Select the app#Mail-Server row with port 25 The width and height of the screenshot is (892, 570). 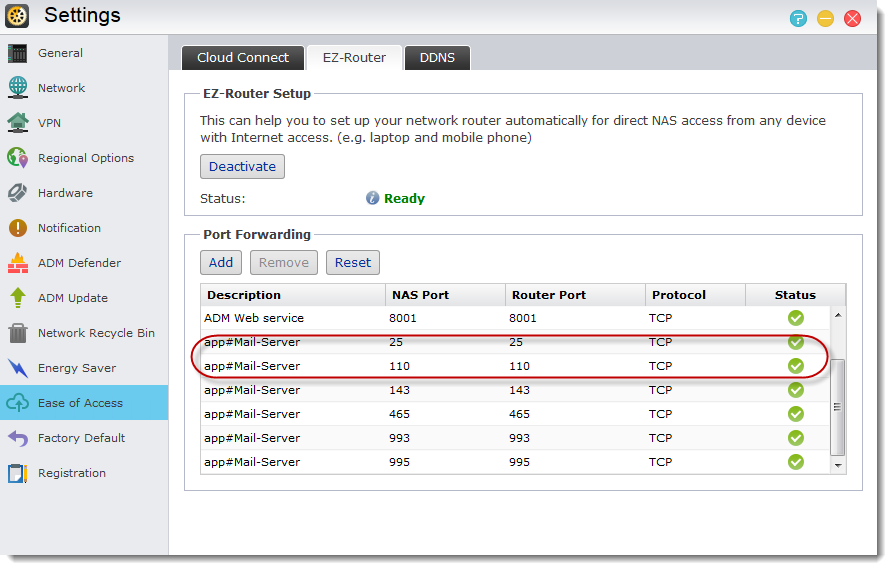[x=515, y=342]
